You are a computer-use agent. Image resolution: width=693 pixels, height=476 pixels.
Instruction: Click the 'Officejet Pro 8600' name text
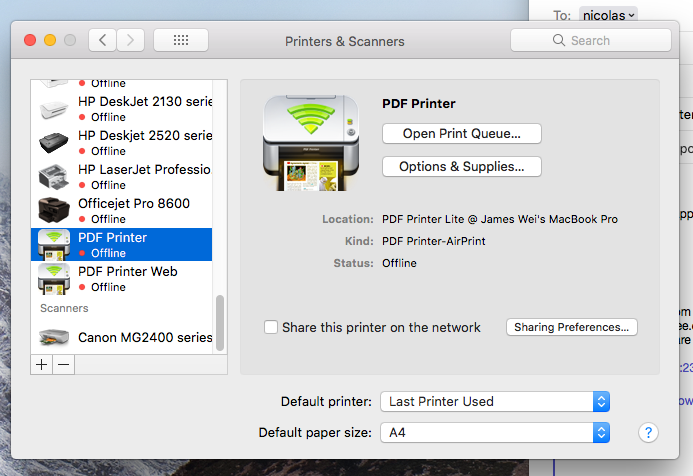134,203
